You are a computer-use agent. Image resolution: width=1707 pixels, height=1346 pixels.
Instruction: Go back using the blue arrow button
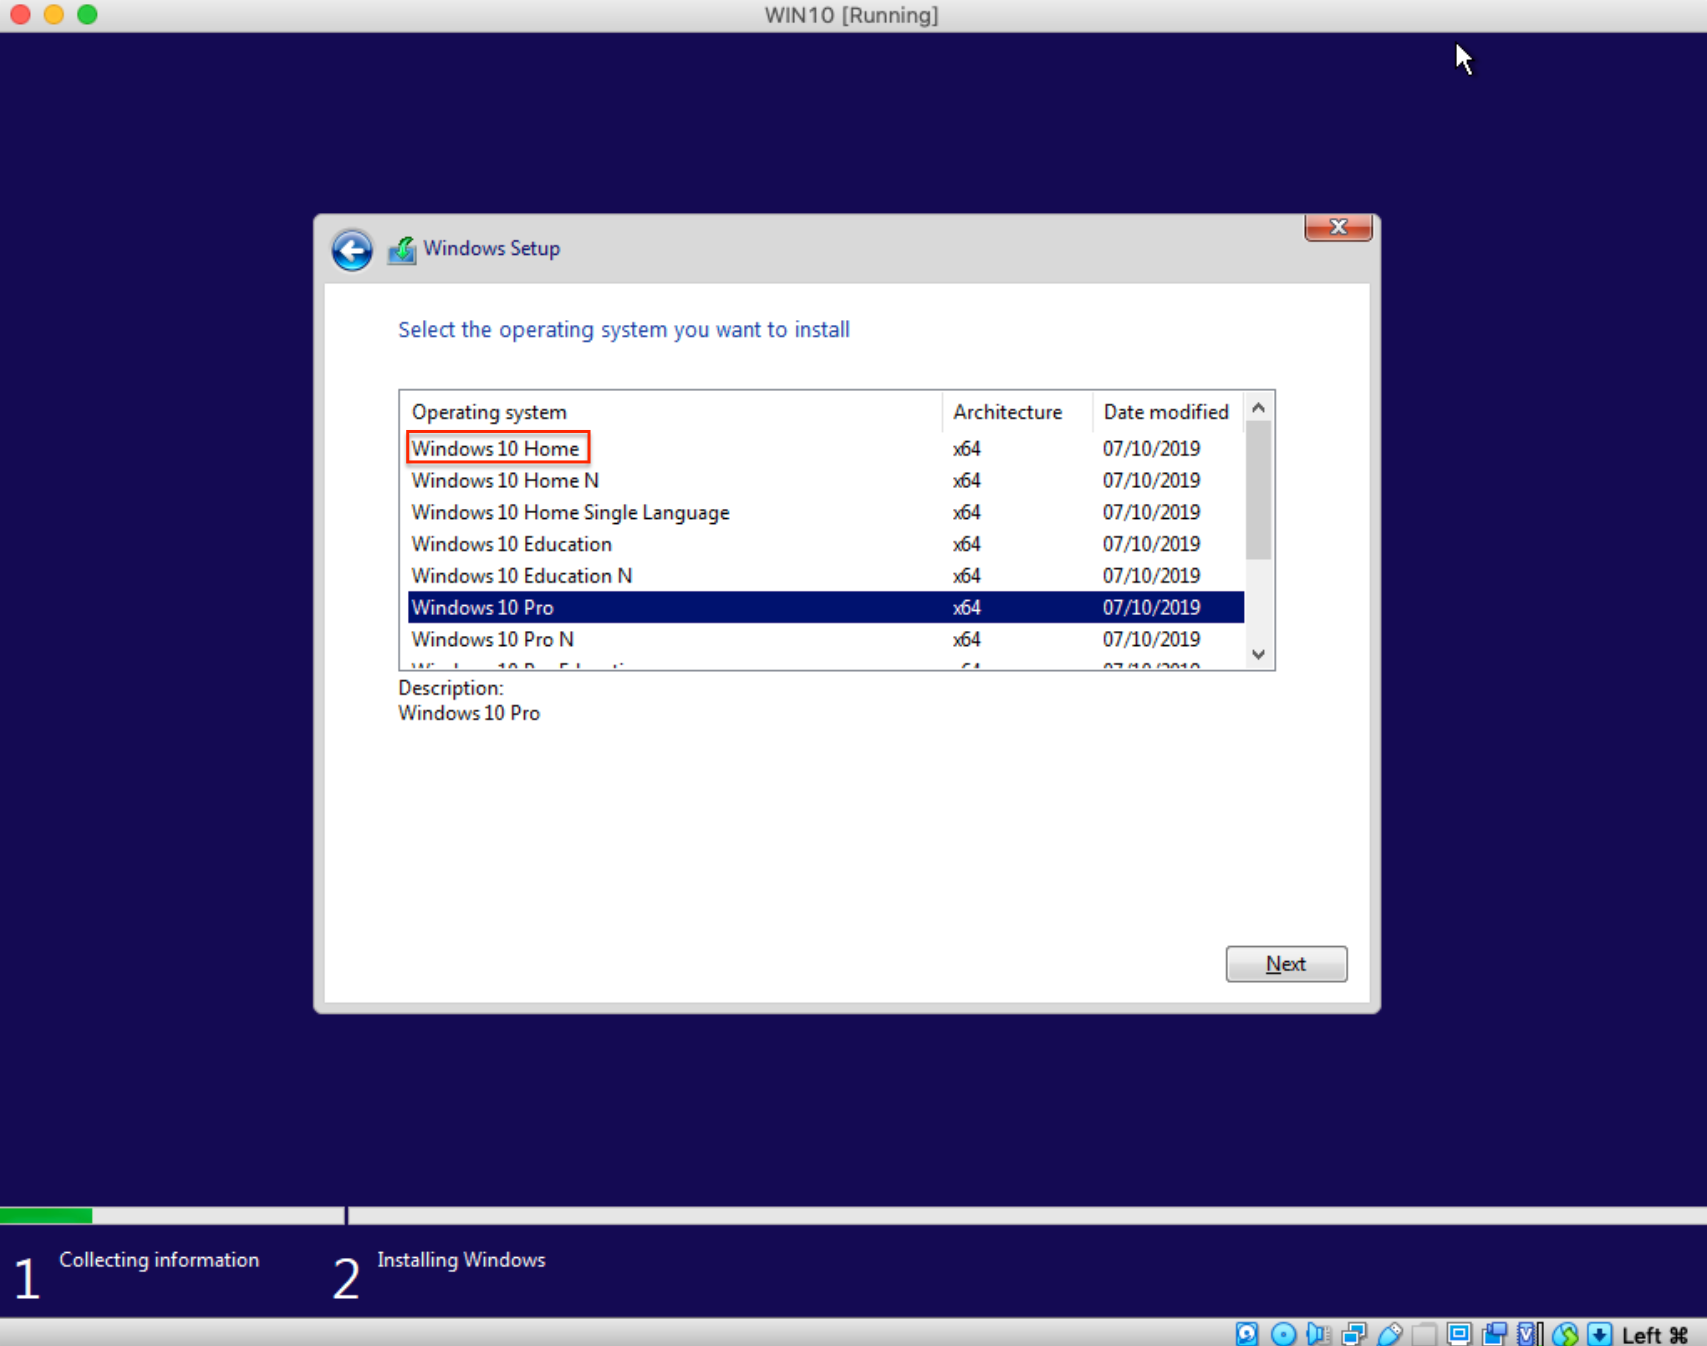tap(352, 250)
